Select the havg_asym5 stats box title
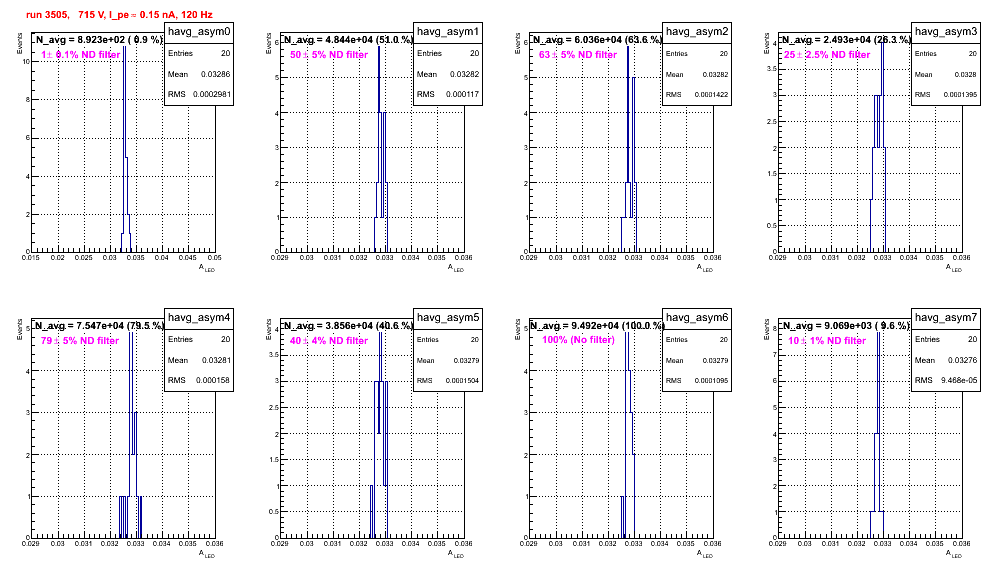Viewport: 996px width, 572px height. tap(448, 318)
